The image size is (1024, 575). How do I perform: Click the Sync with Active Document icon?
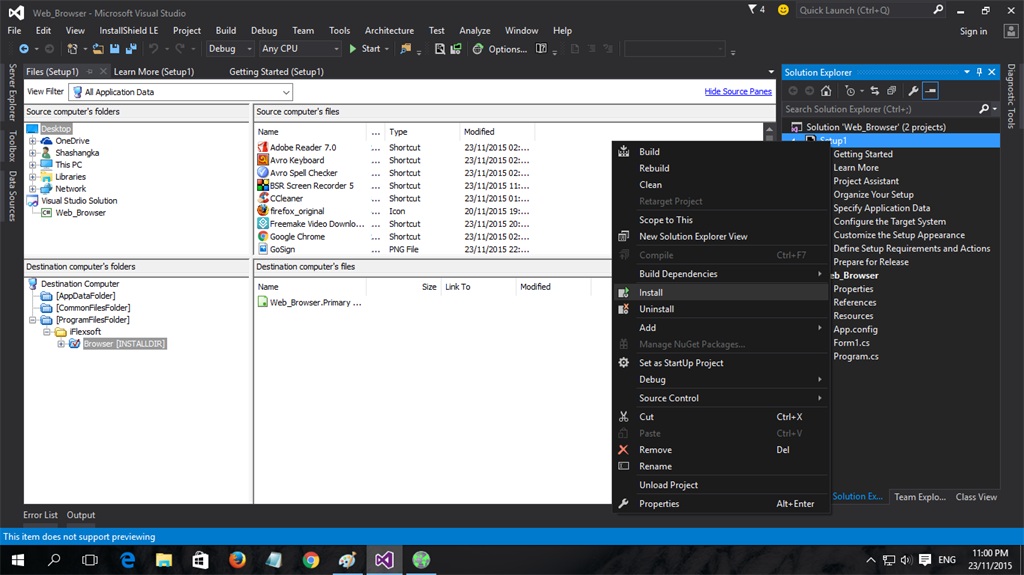[875, 91]
